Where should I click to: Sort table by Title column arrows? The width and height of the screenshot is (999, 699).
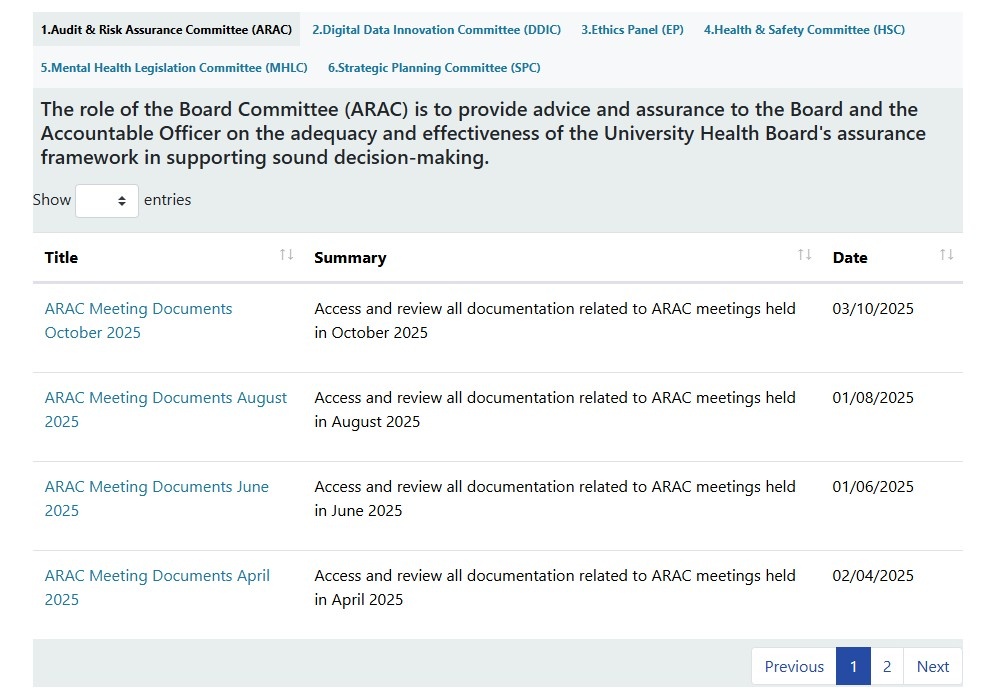[287, 255]
